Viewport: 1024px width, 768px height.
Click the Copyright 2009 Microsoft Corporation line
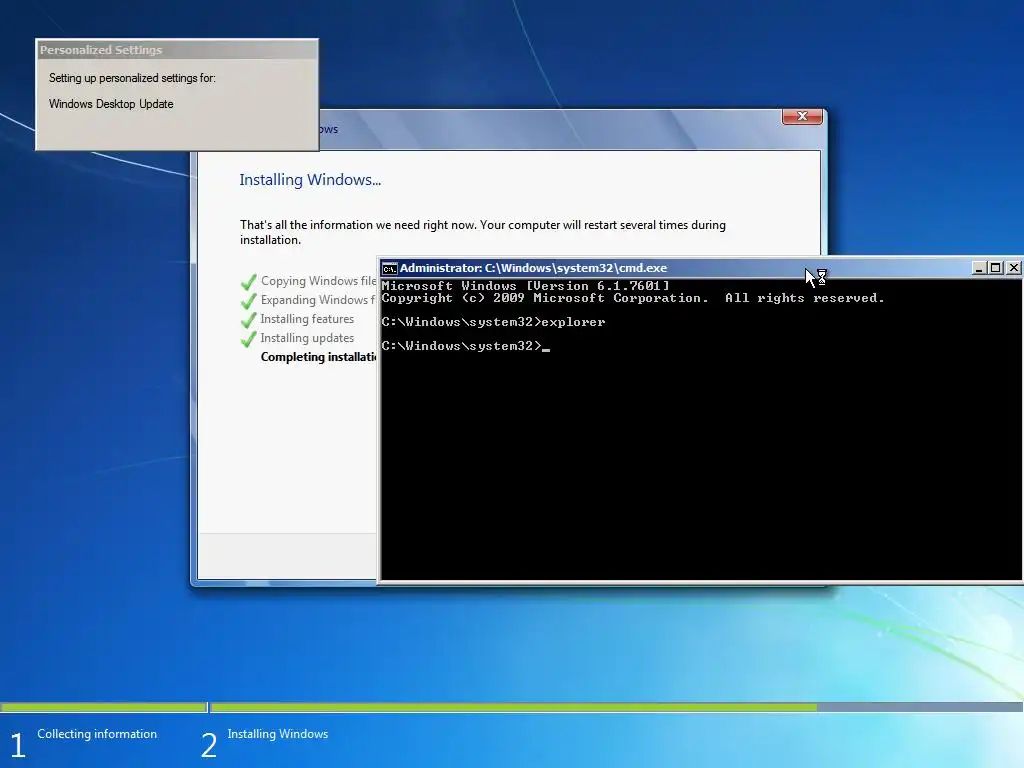coord(633,298)
